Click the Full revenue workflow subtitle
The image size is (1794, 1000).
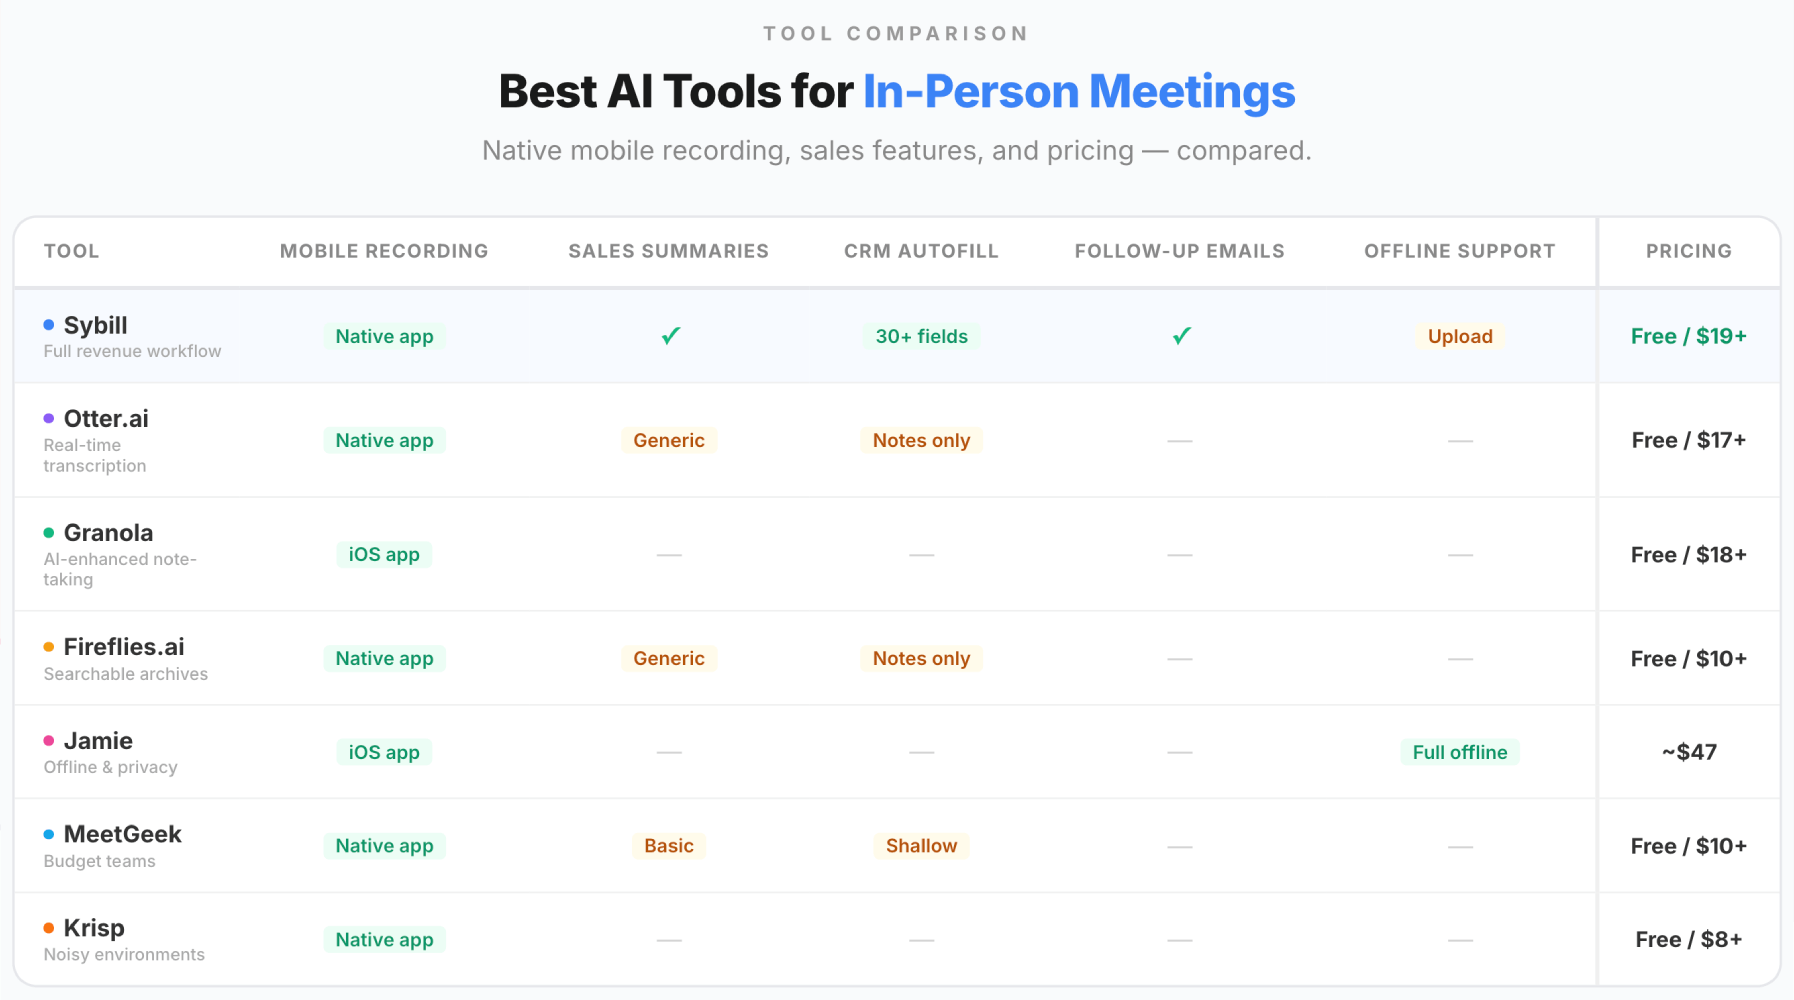tap(132, 351)
